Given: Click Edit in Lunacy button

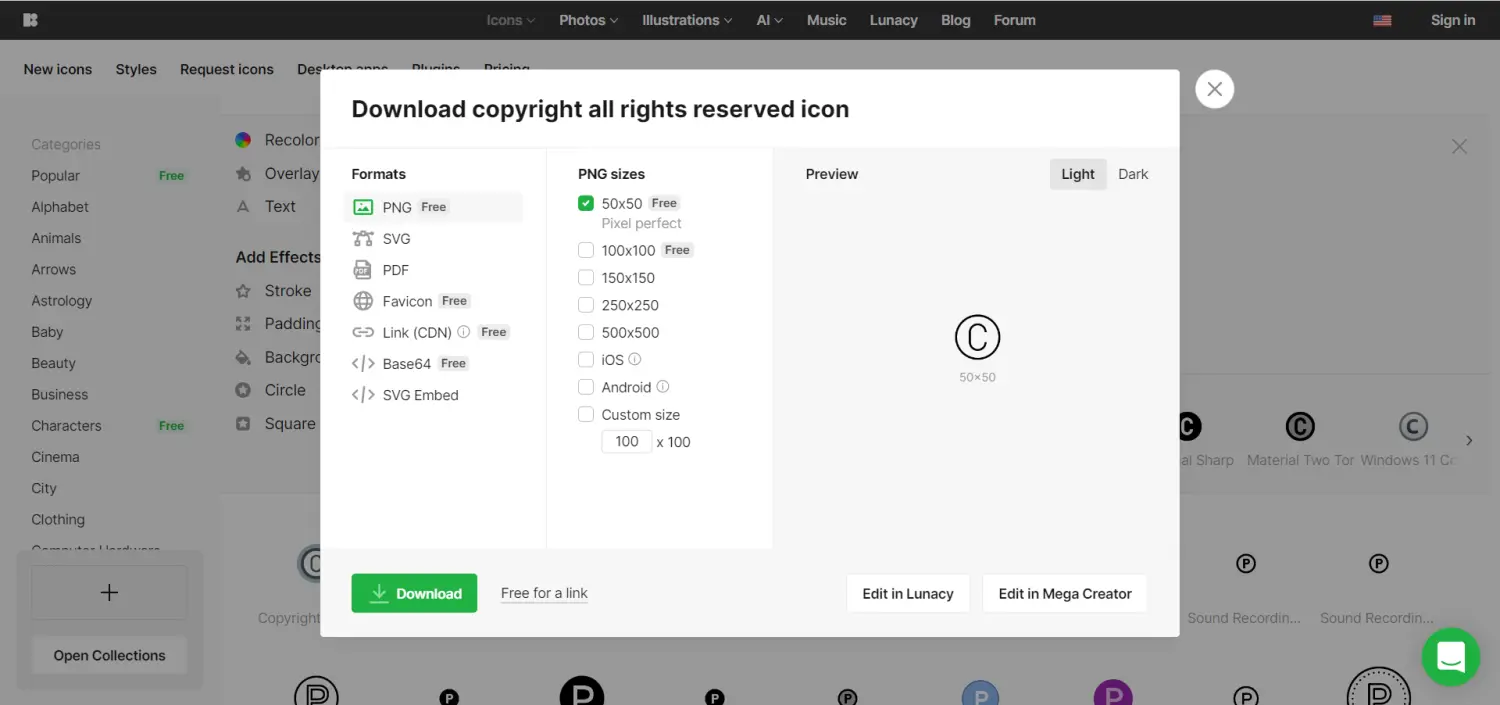Looking at the screenshot, I should [x=908, y=593].
